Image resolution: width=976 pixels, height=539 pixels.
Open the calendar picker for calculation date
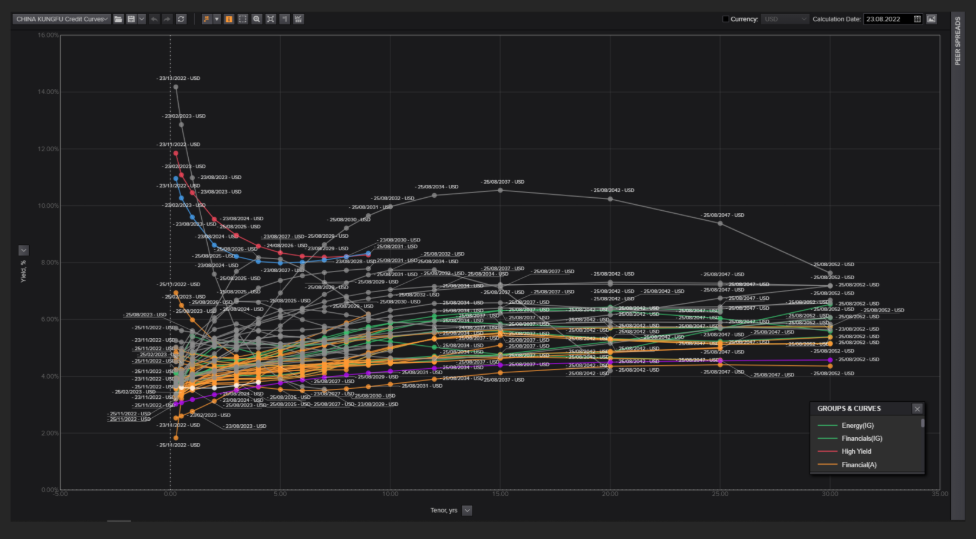pyautogui.click(x=918, y=19)
